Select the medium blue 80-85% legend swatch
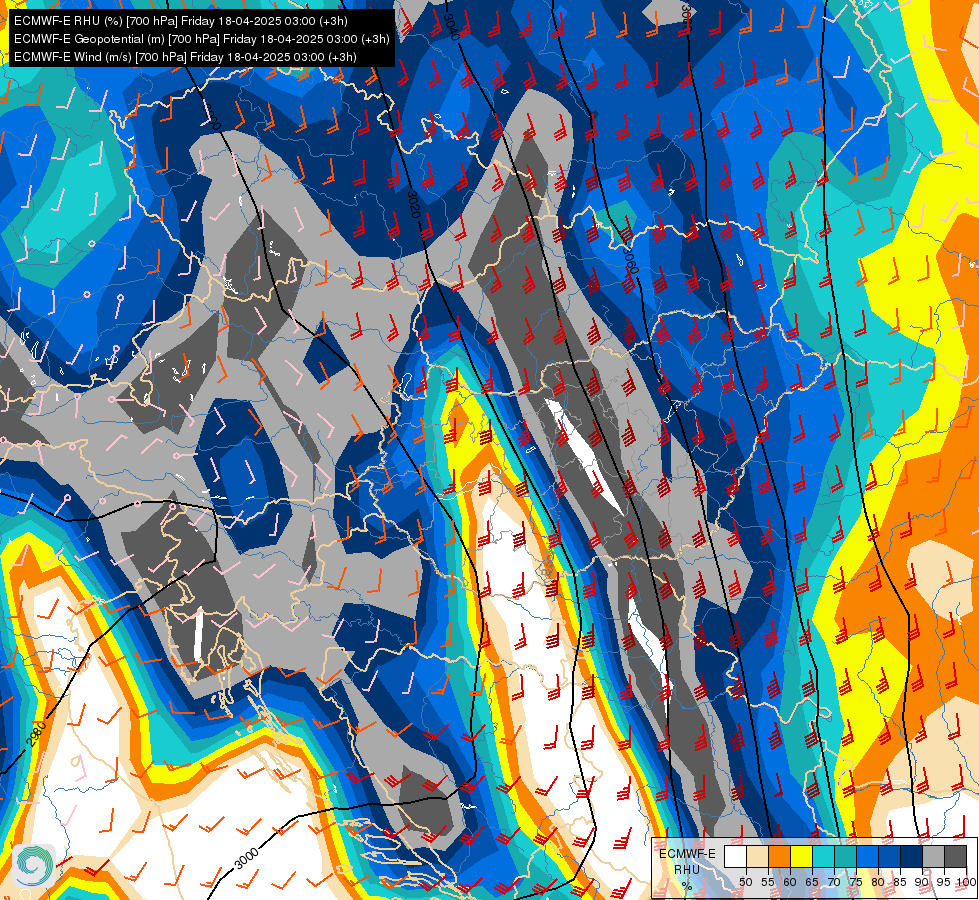This screenshot has height=900, width=979. [x=889, y=856]
